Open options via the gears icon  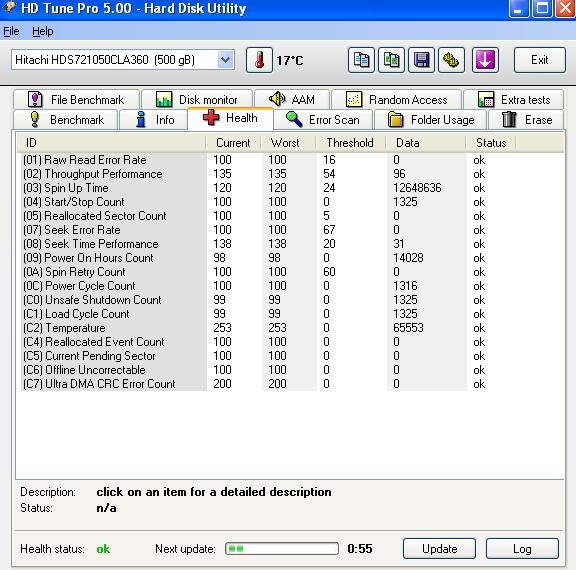click(x=451, y=60)
